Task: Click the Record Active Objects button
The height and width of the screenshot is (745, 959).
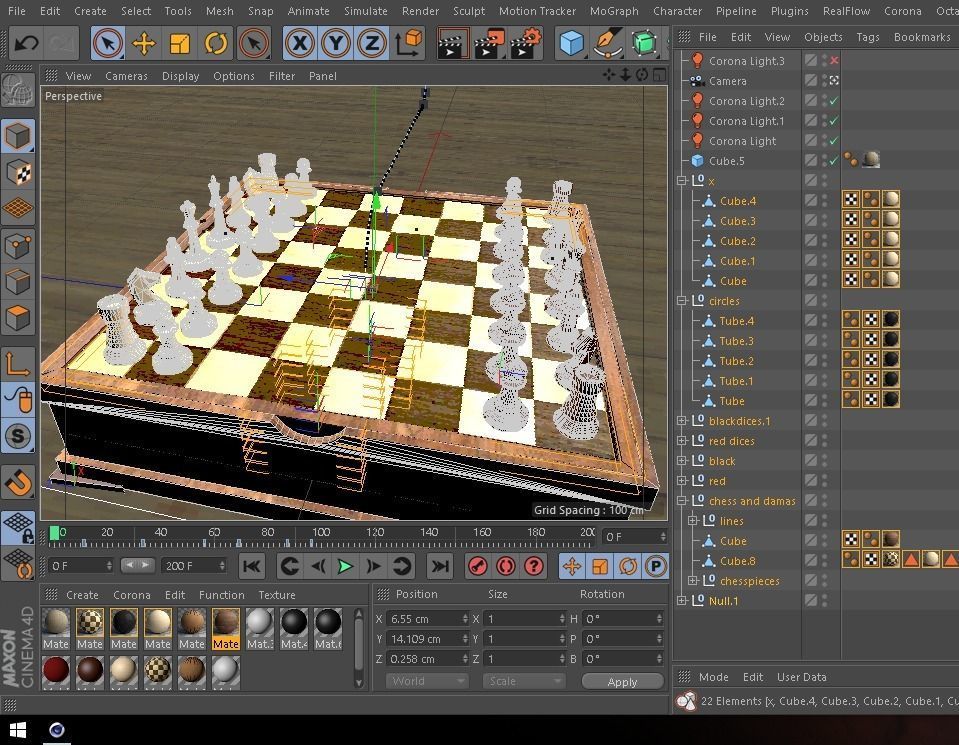Action: pos(478,566)
